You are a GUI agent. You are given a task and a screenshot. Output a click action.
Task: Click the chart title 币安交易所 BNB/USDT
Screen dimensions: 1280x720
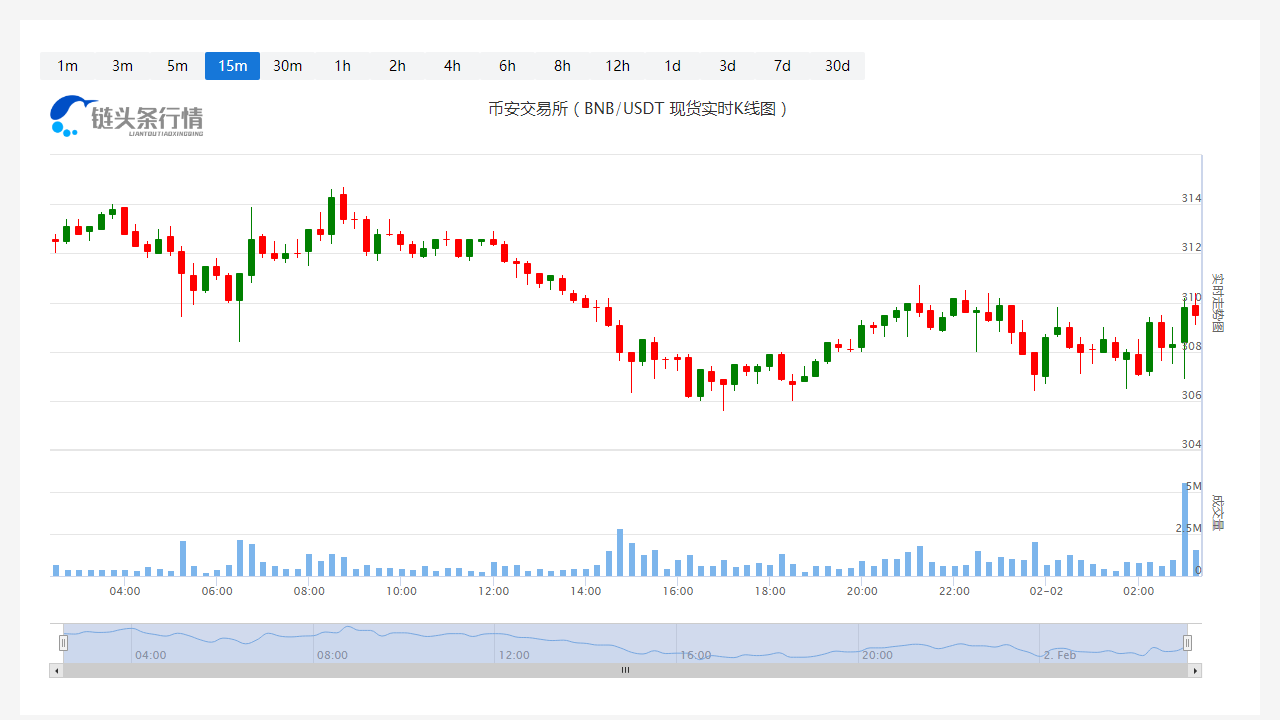tap(639, 109)
